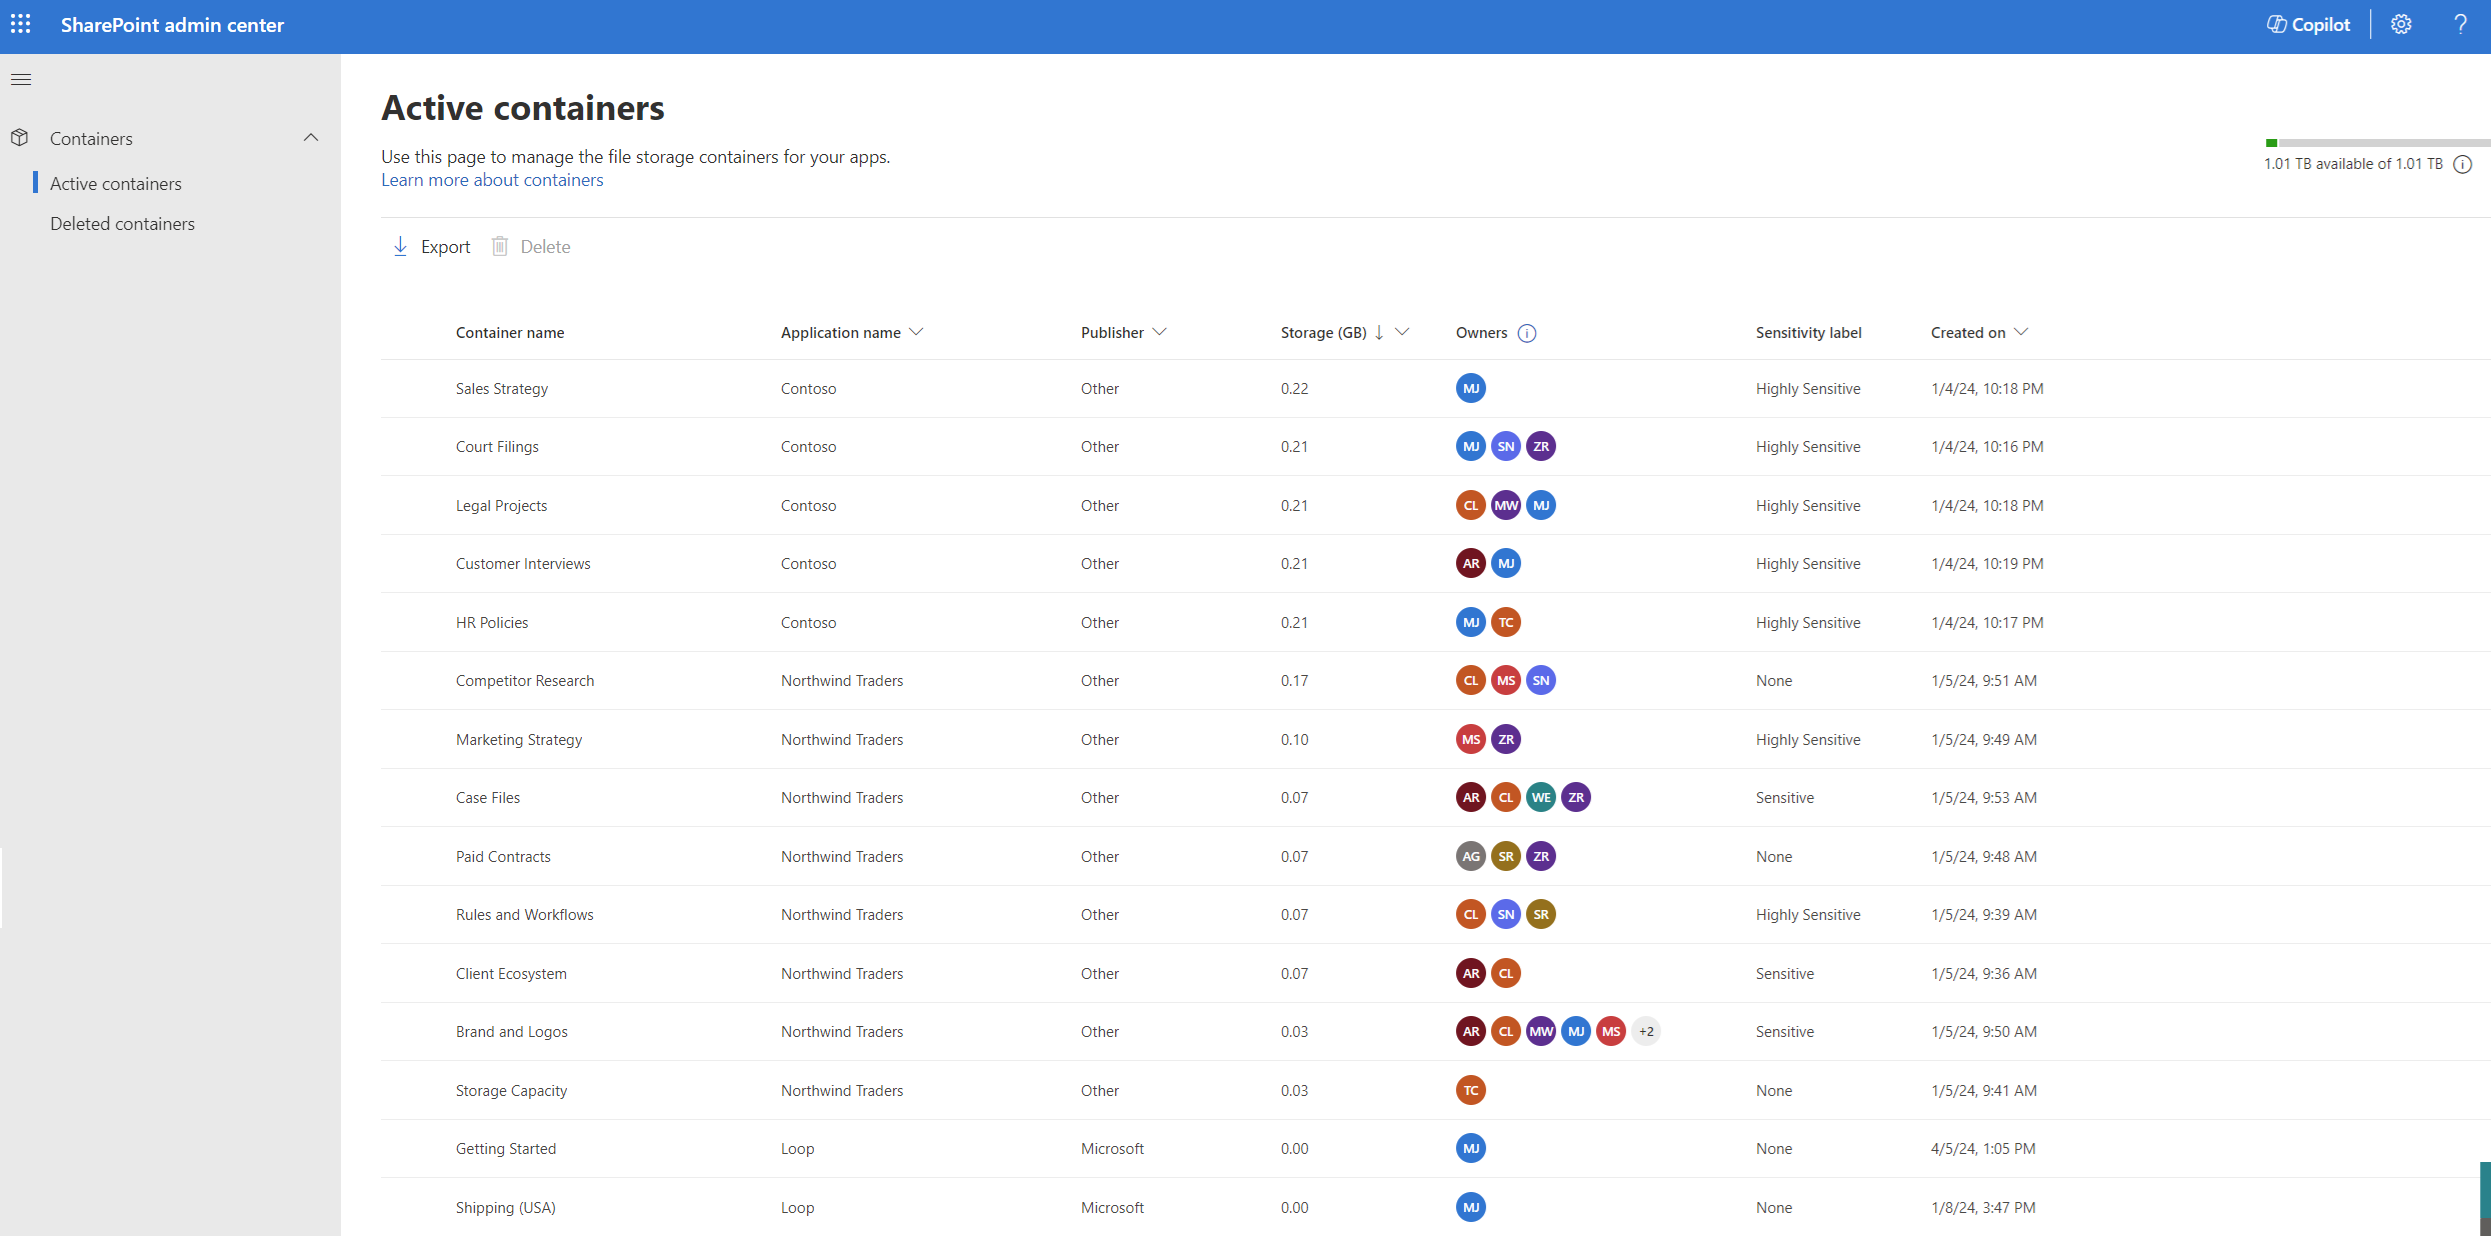Toggle selection of Court Filings container
2491x1236 pixels.
[x=411, y=446]
